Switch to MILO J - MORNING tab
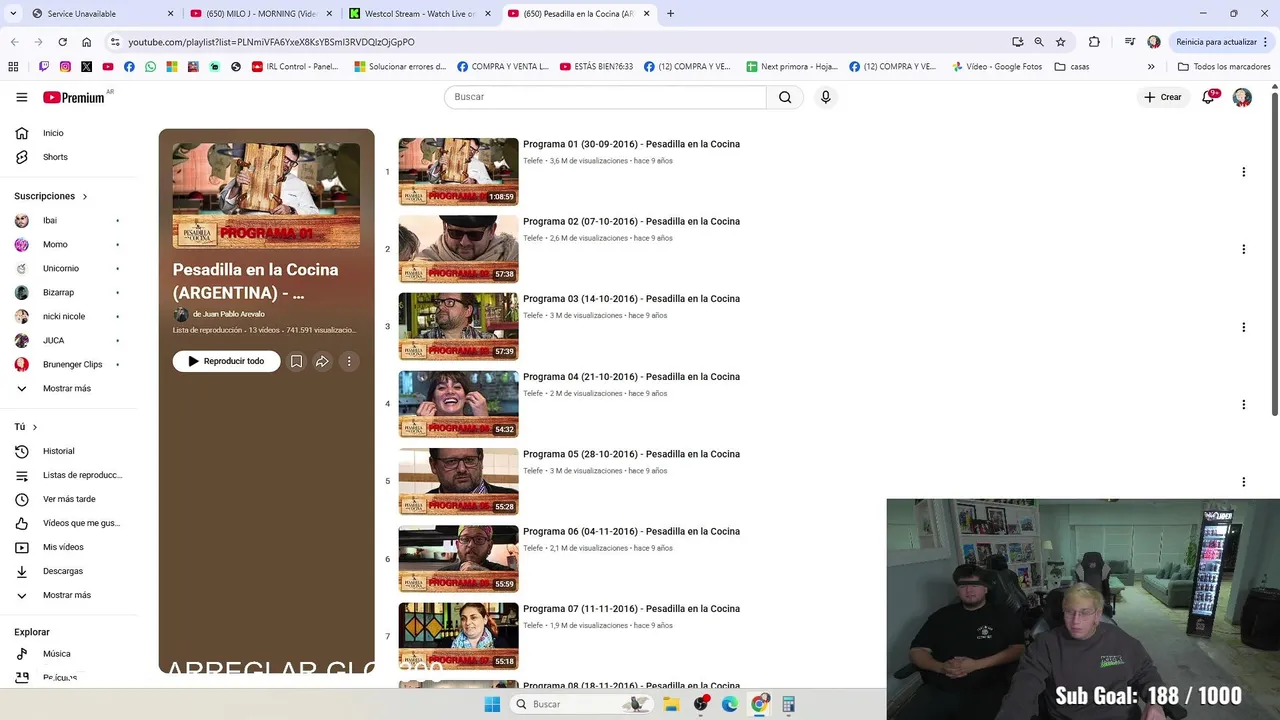Viewport: 1280px width, 720px height. point(262,14)
